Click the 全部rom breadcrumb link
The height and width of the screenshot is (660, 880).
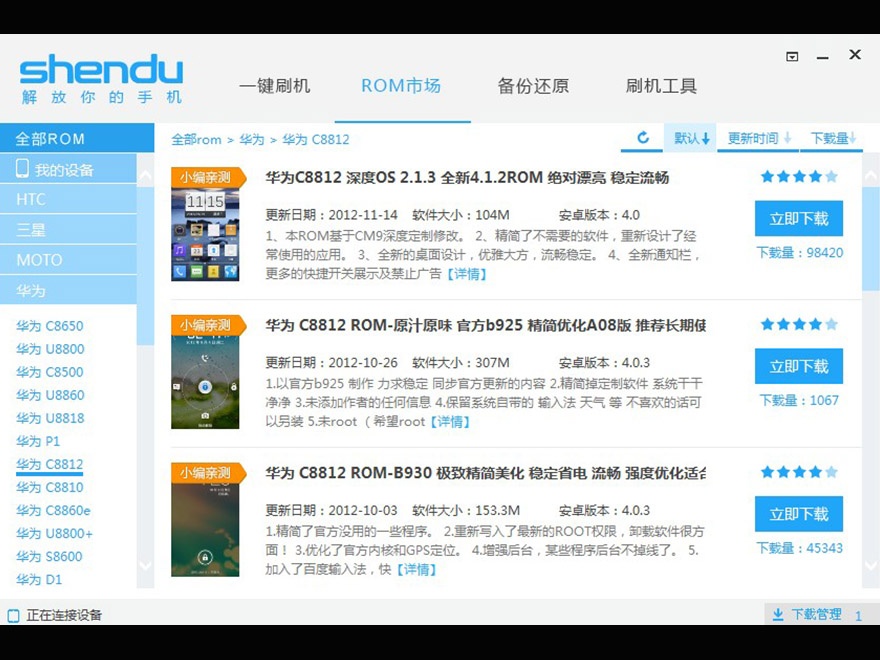pyautogui.click(x=196, y=139)
